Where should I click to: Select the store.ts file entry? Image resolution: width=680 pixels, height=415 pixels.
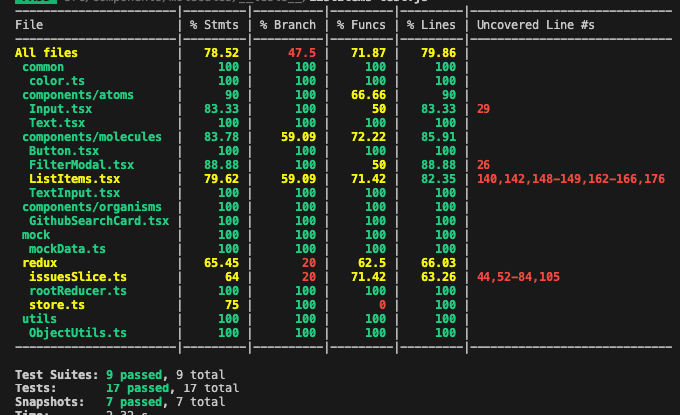point(57,305)
